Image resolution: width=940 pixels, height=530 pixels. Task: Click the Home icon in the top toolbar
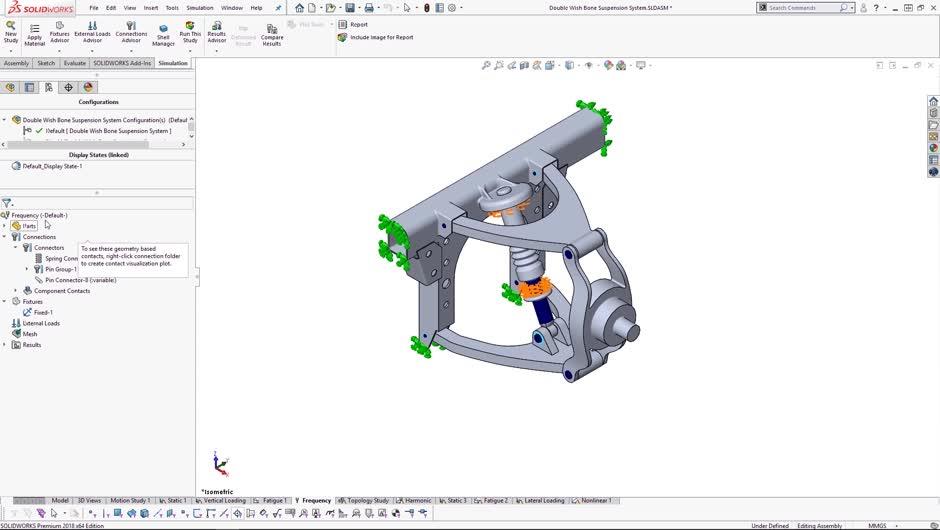click(x=299, y=8)
